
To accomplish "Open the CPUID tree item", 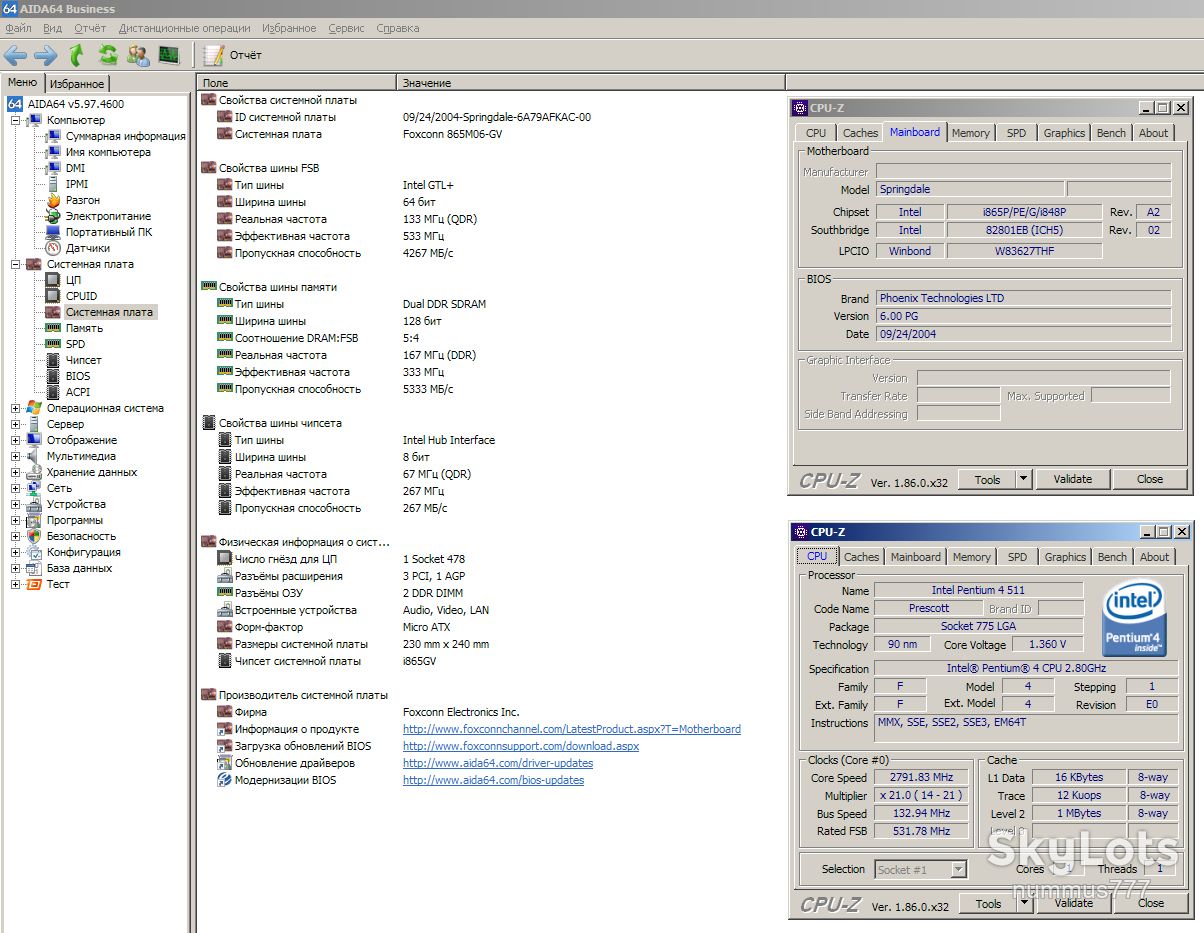I will (81, 296).
